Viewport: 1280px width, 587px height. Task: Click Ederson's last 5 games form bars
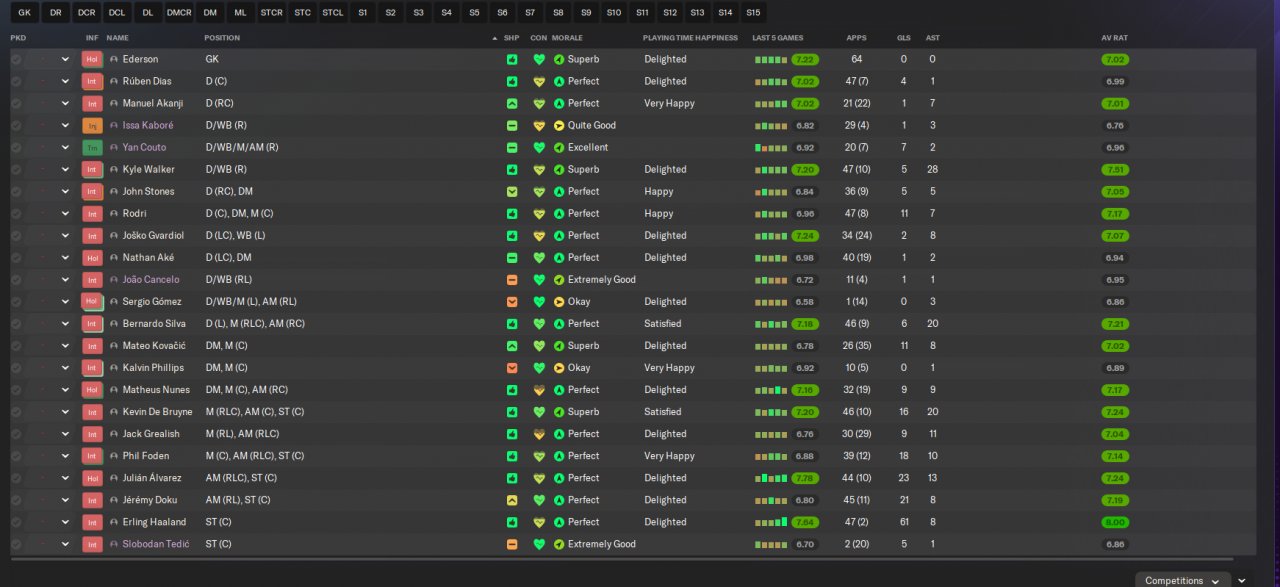coord(770,59)
